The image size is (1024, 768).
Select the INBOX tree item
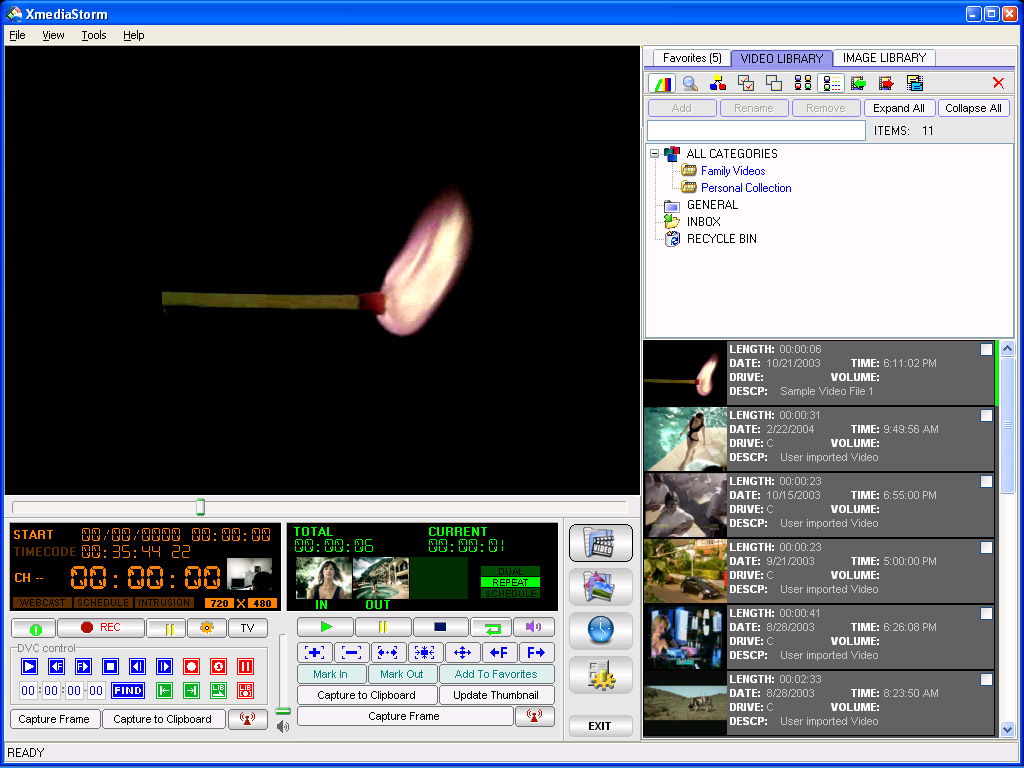pos(703,221)
